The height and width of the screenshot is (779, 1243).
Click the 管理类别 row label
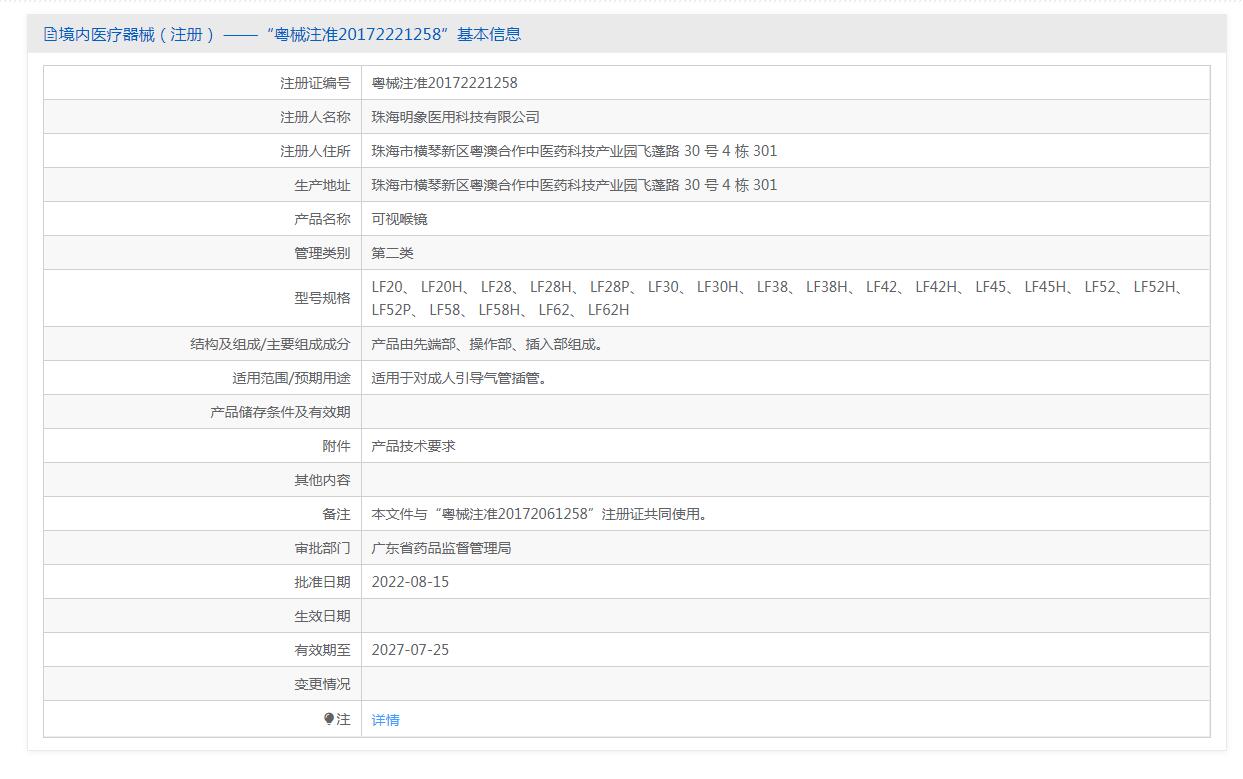pyautogui.click(x=322, y=253)
